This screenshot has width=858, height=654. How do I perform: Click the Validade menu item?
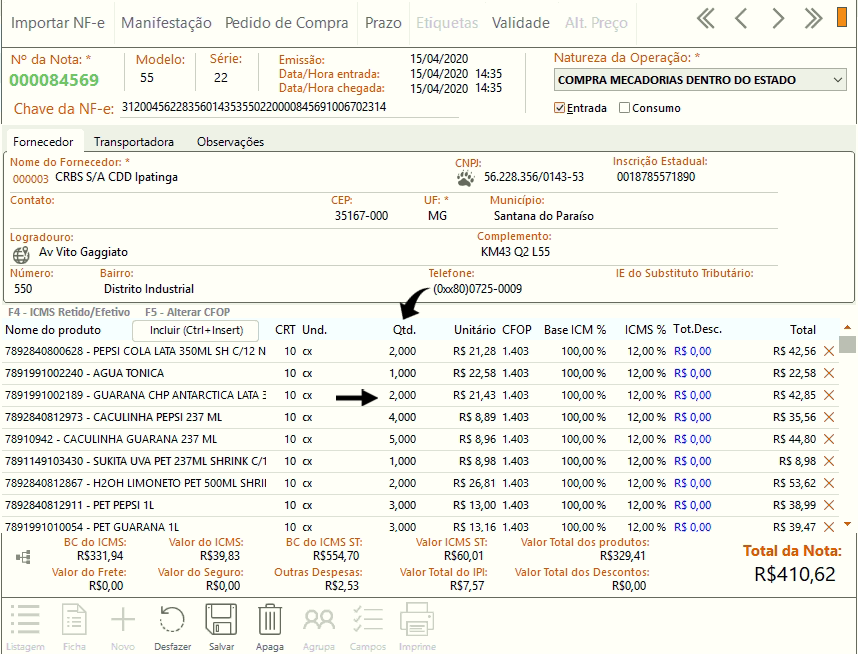click(x=520, y=23)
